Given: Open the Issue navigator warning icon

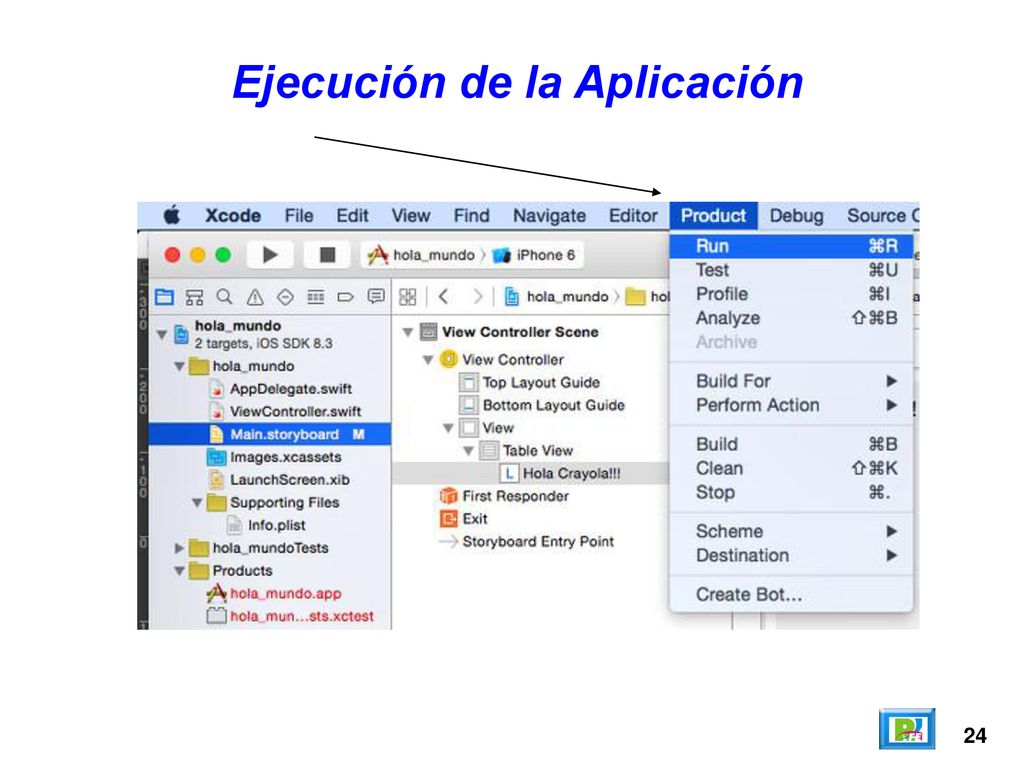Looking at the screenshot, I should [255, 298].
